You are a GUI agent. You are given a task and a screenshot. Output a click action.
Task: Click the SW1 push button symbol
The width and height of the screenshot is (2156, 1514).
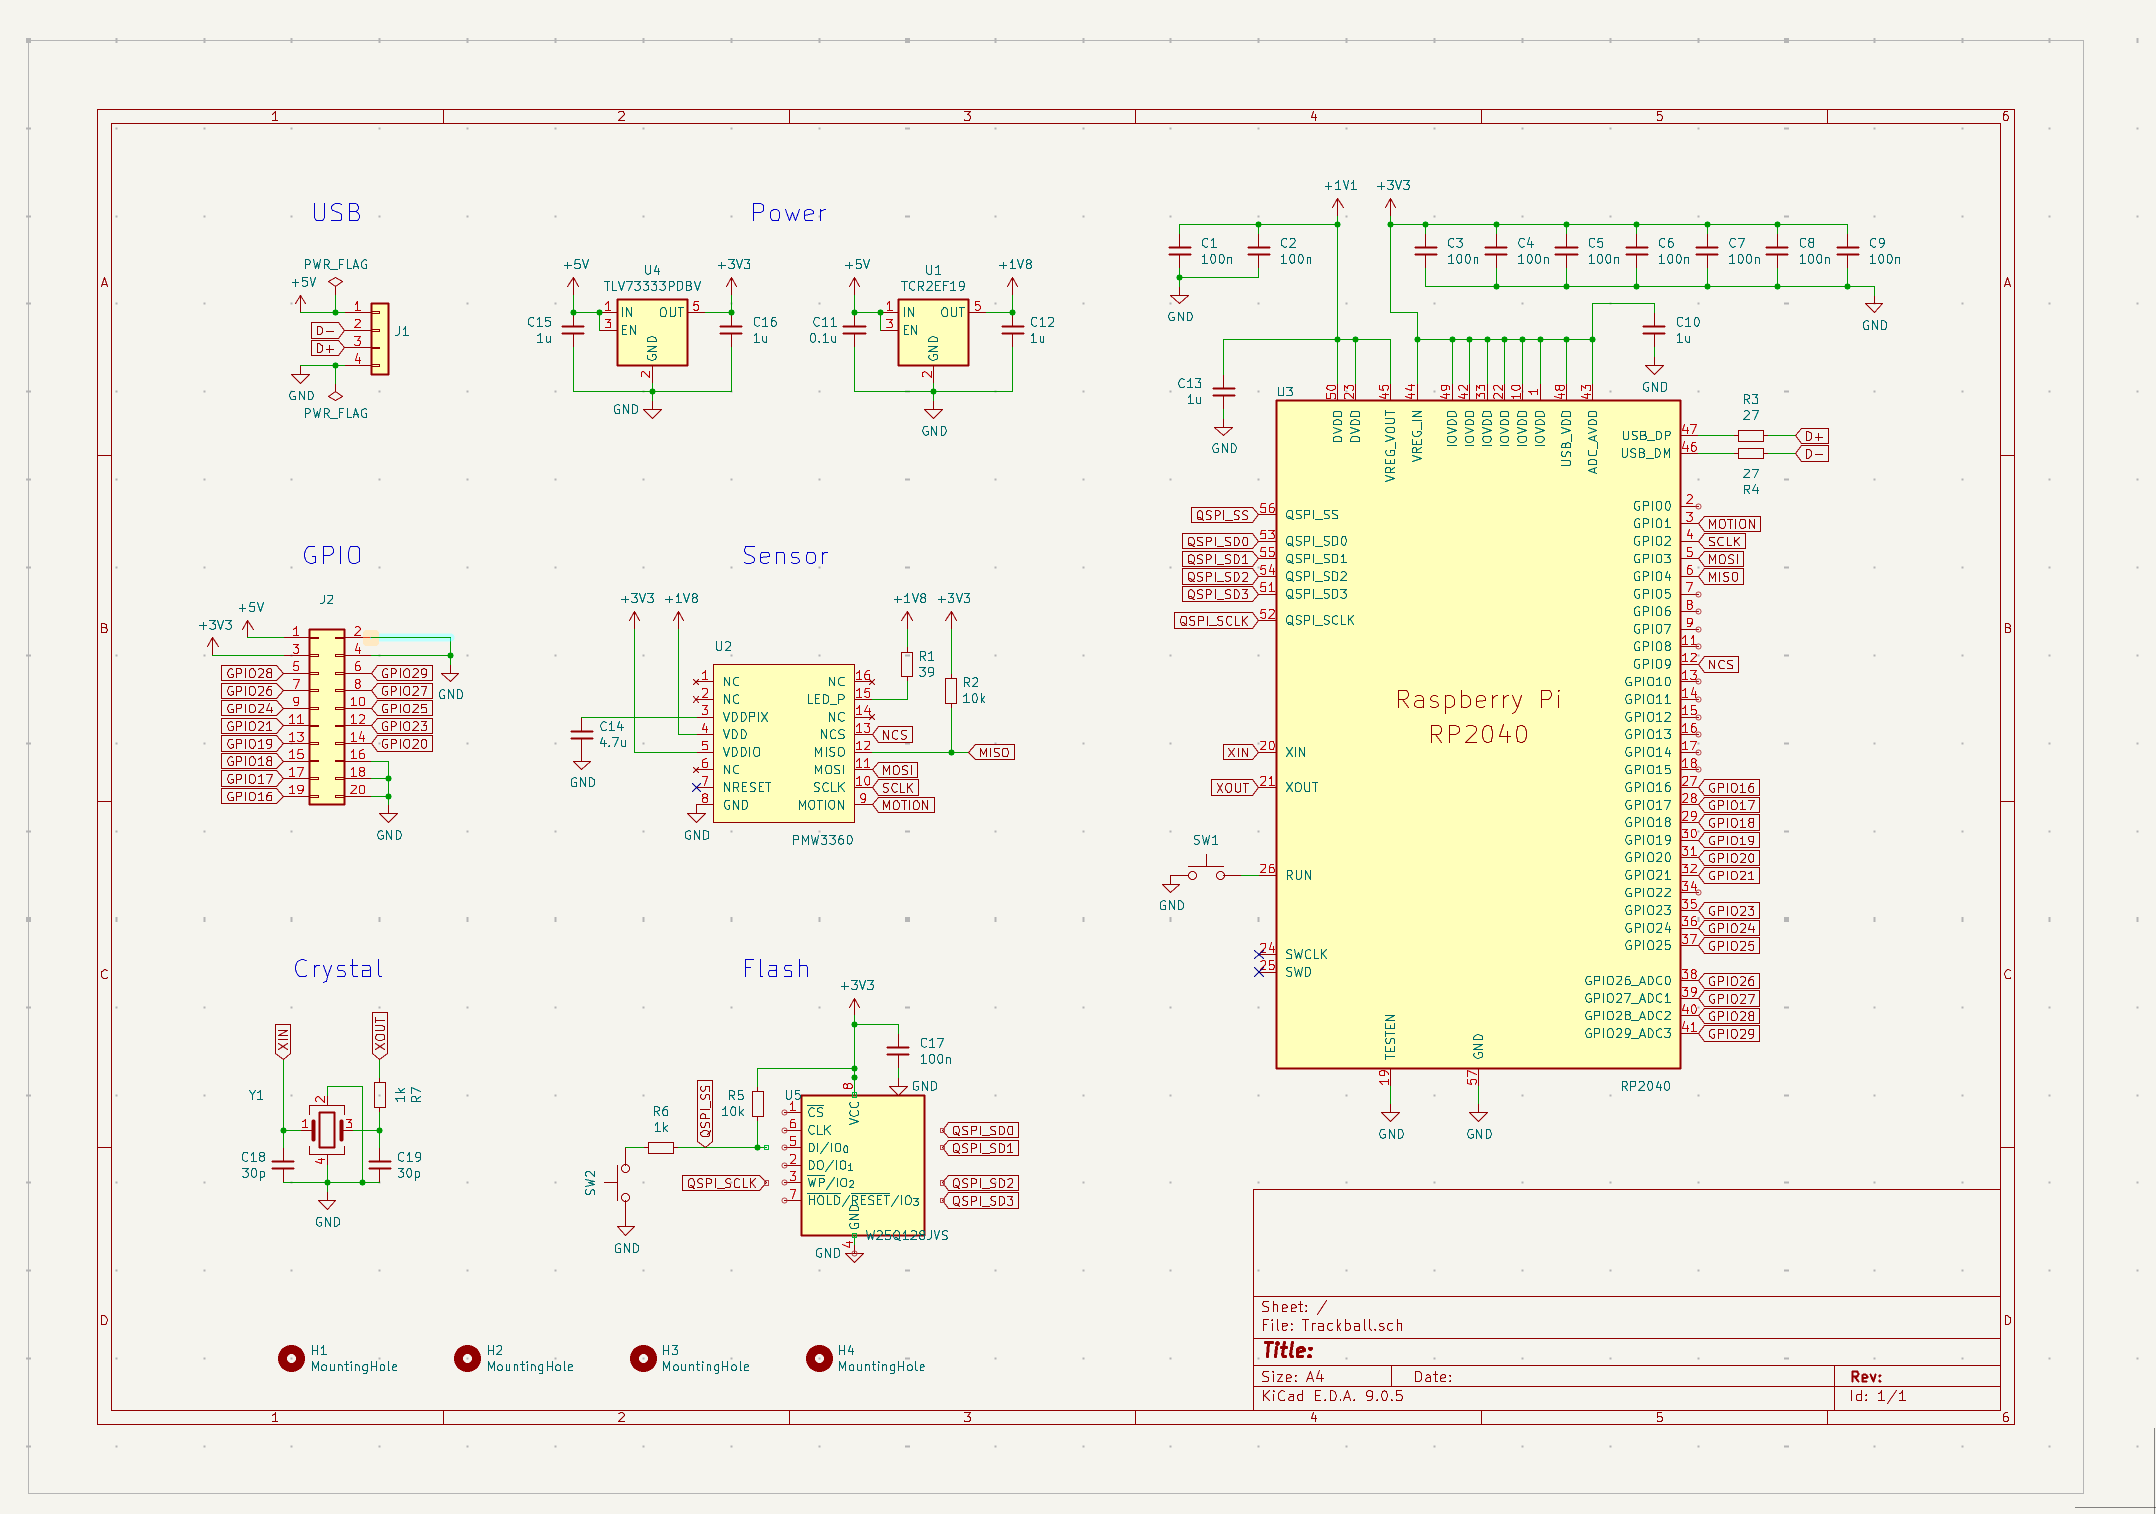tap(1206, 871)
